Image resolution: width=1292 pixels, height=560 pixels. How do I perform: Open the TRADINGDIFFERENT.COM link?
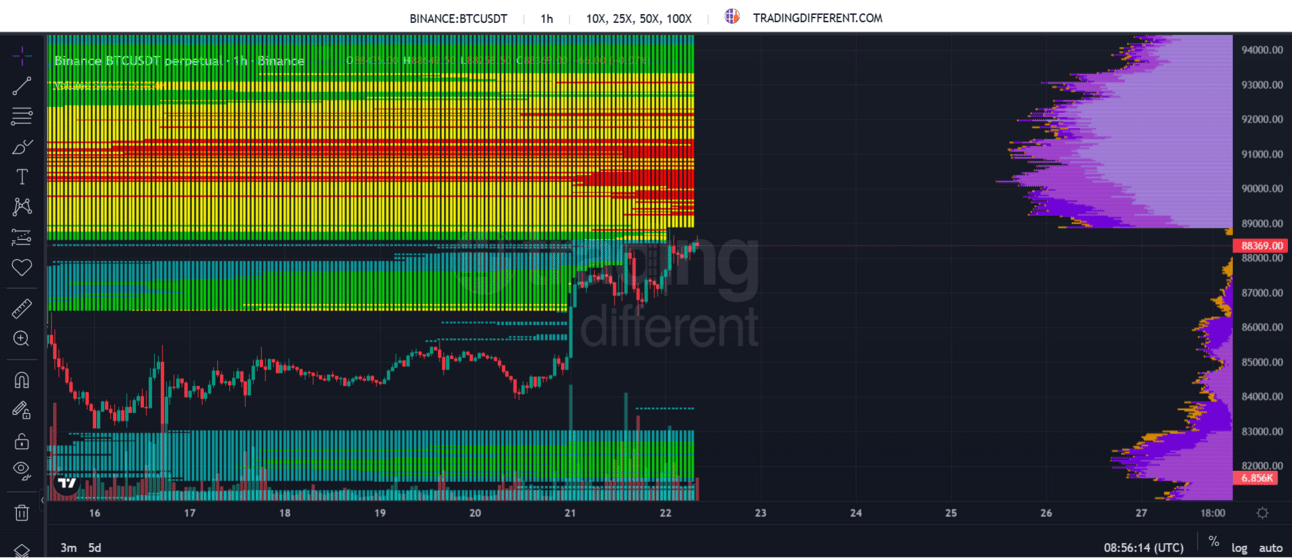tap(817, 18)
